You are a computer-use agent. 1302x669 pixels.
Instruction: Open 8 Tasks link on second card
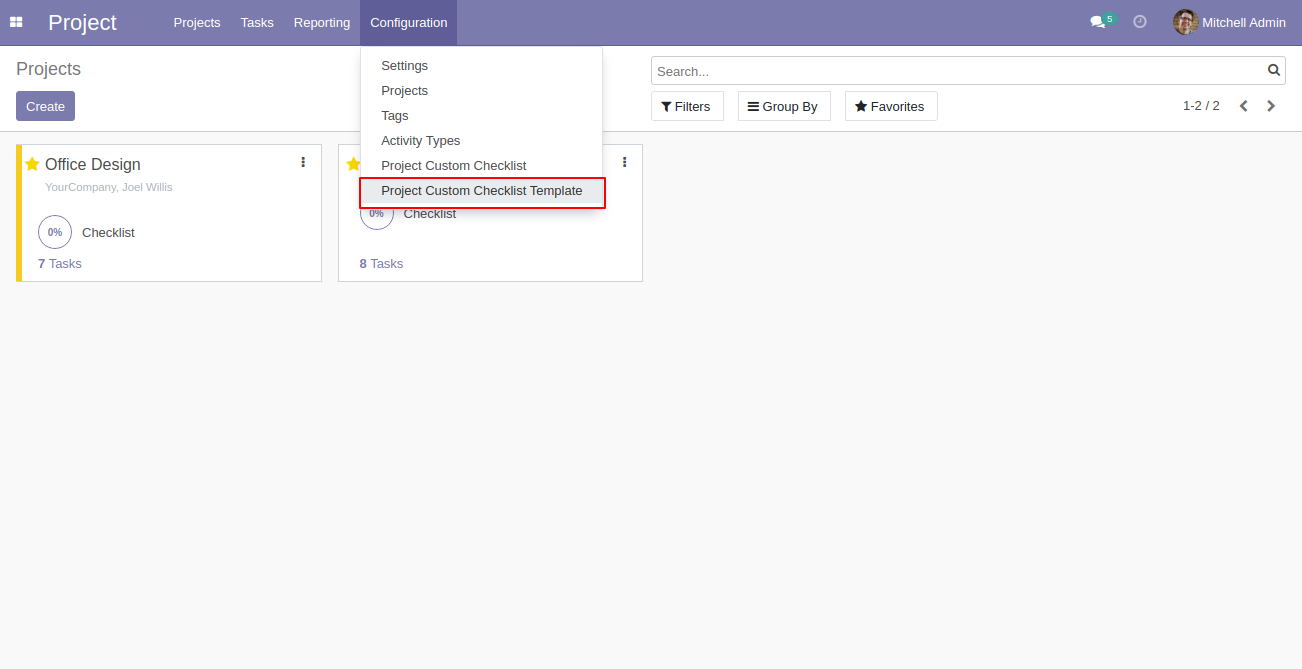point(381,263)
